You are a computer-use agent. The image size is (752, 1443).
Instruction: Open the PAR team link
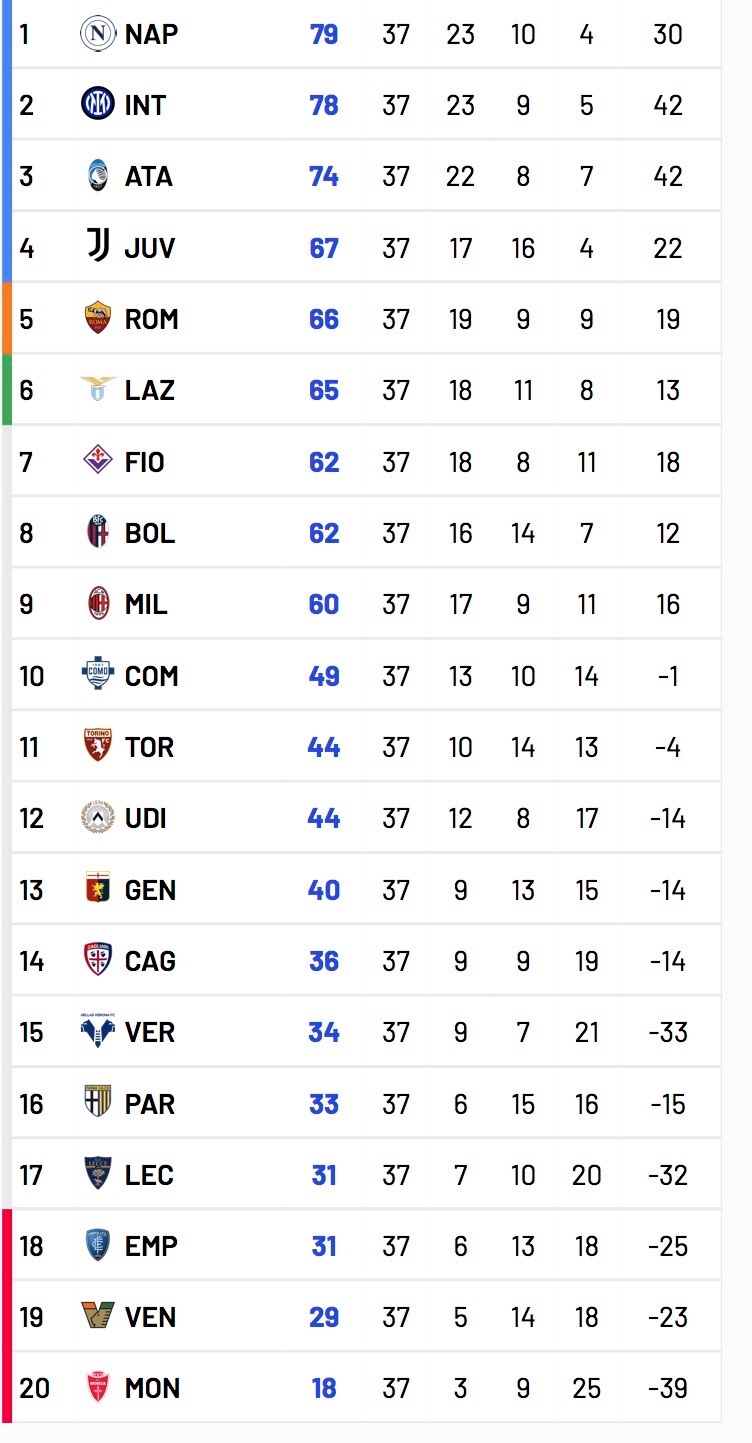(x=150, y=1104)
